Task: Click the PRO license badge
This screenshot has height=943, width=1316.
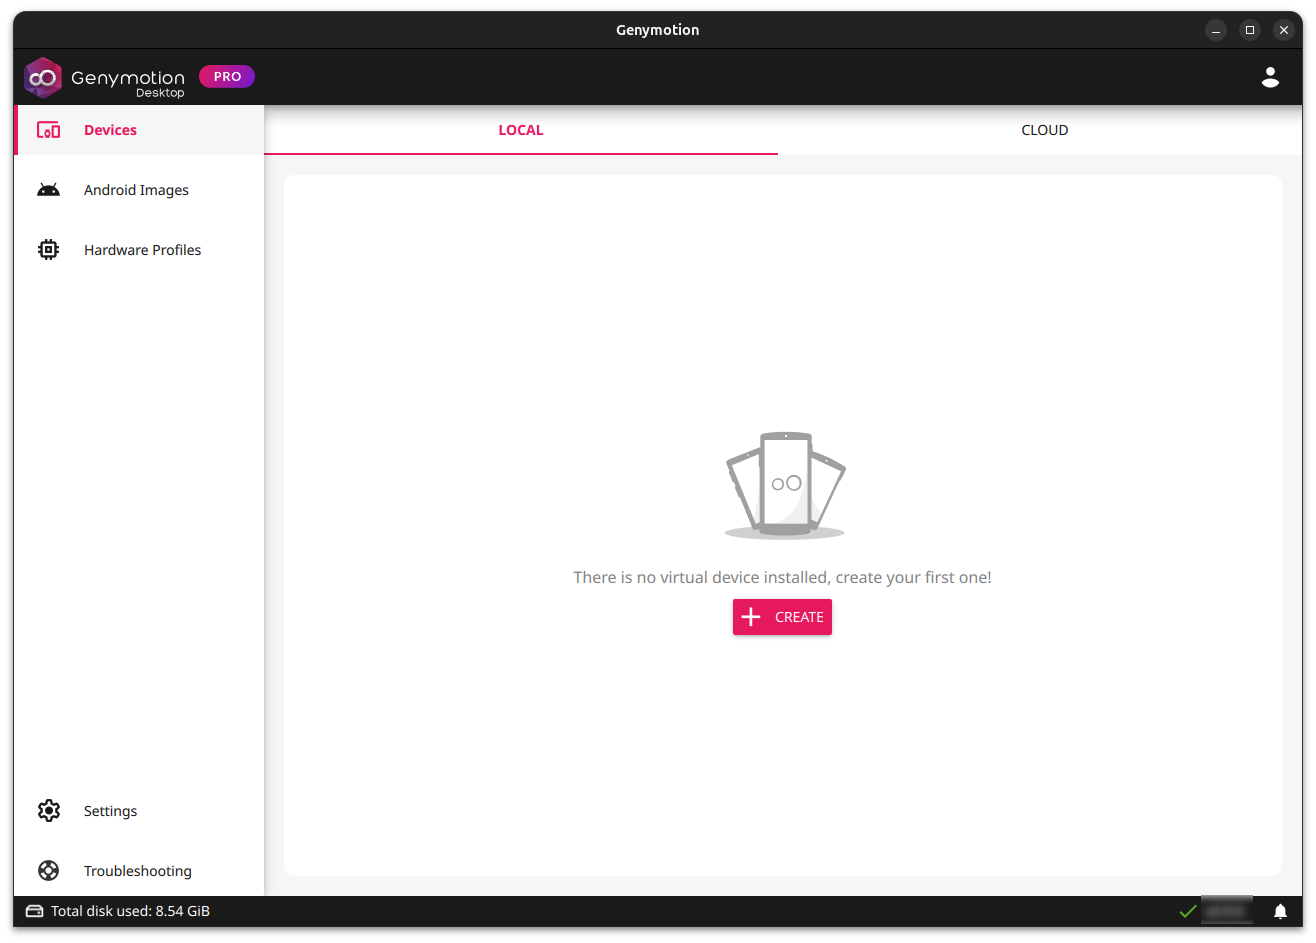Action: coord(227,76)
